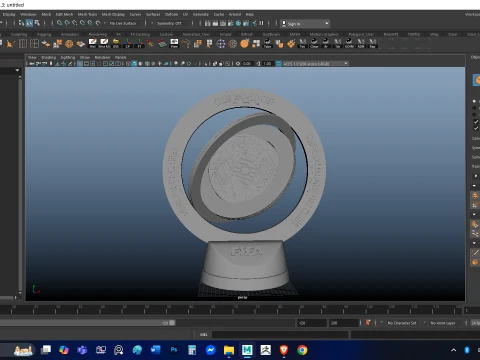The width and height of the screenshot is (480, 360).
Task: Click the highlighted select mode icon
Action: pyautogui.click(x=29, y=23)
